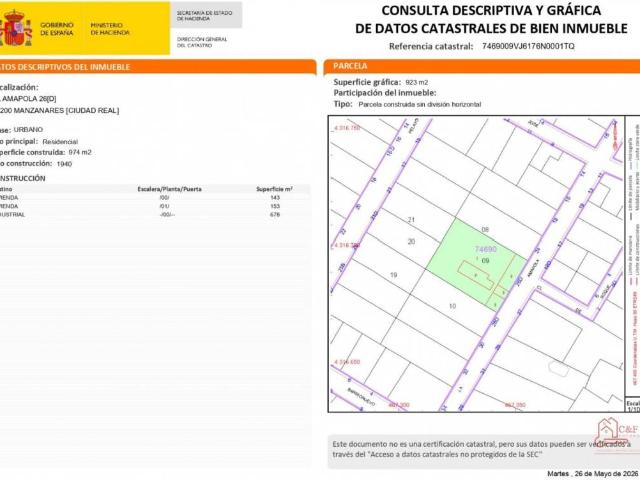
Task: Click coordinate label '4.316.650' on map
Action: pos(347,362)
